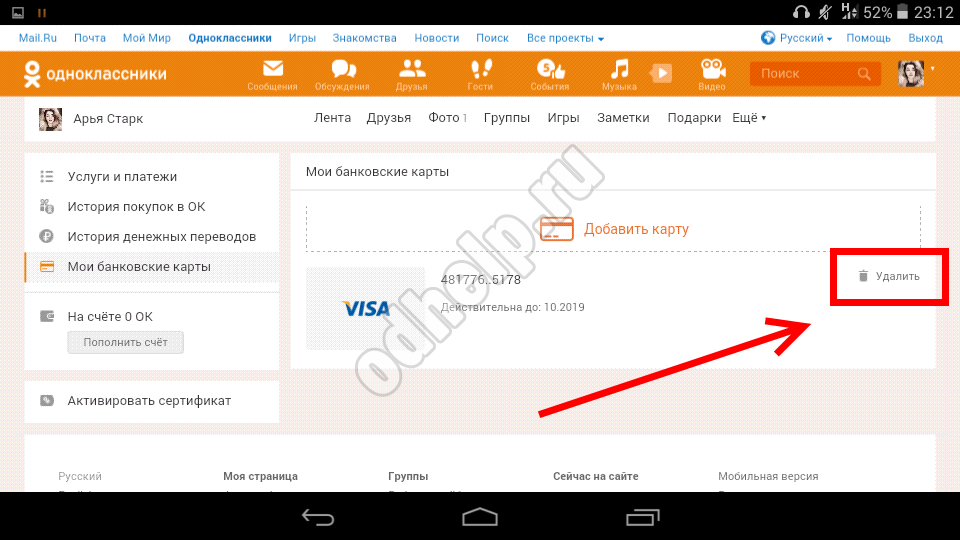The image size is (960, 540).
Task: Open profile avatar in orange header
Action: pos(911,73)
